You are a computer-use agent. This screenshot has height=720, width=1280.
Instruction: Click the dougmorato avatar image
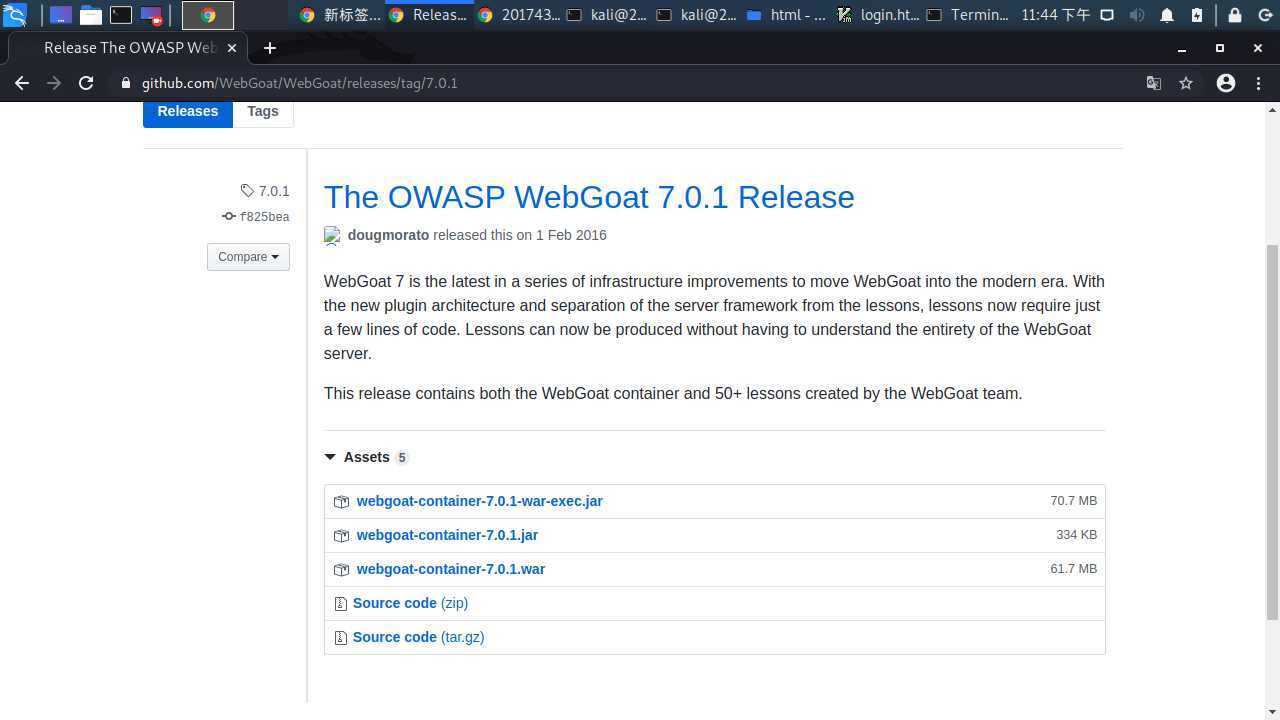click(x=332, y=236)
